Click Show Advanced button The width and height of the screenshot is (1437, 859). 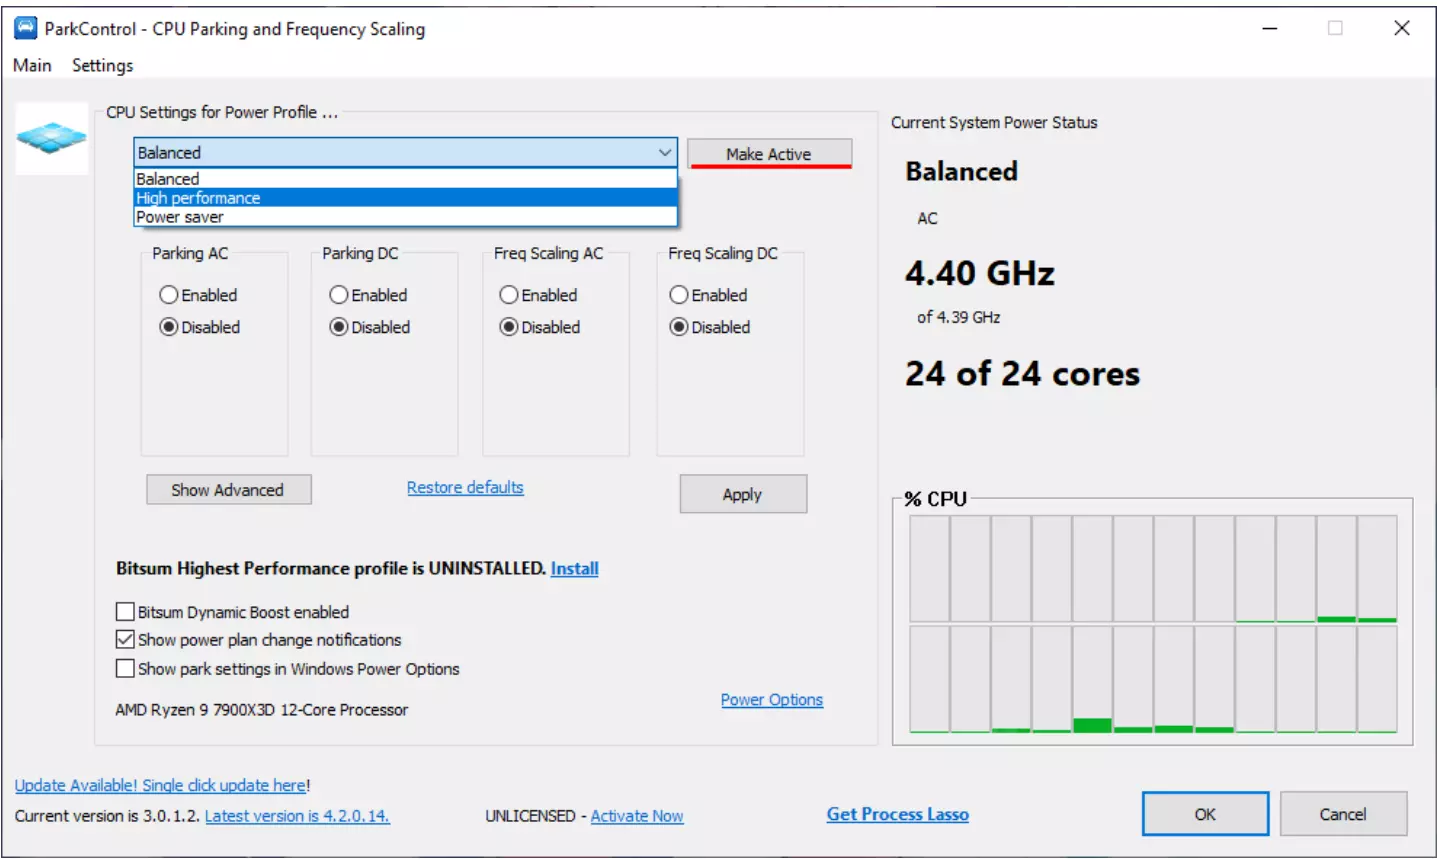pyautogui.click(x=228, y=490)
